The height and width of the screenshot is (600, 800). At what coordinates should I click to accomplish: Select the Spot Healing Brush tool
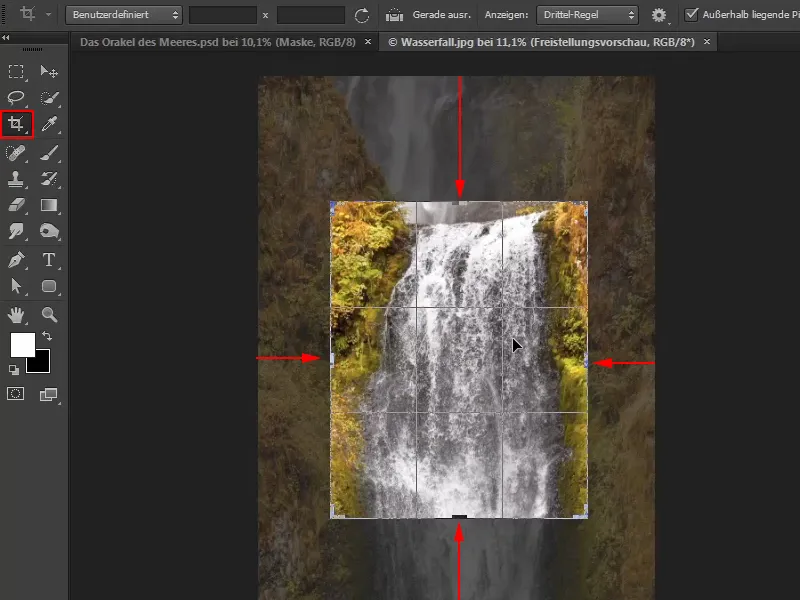(x=16, y=153)
